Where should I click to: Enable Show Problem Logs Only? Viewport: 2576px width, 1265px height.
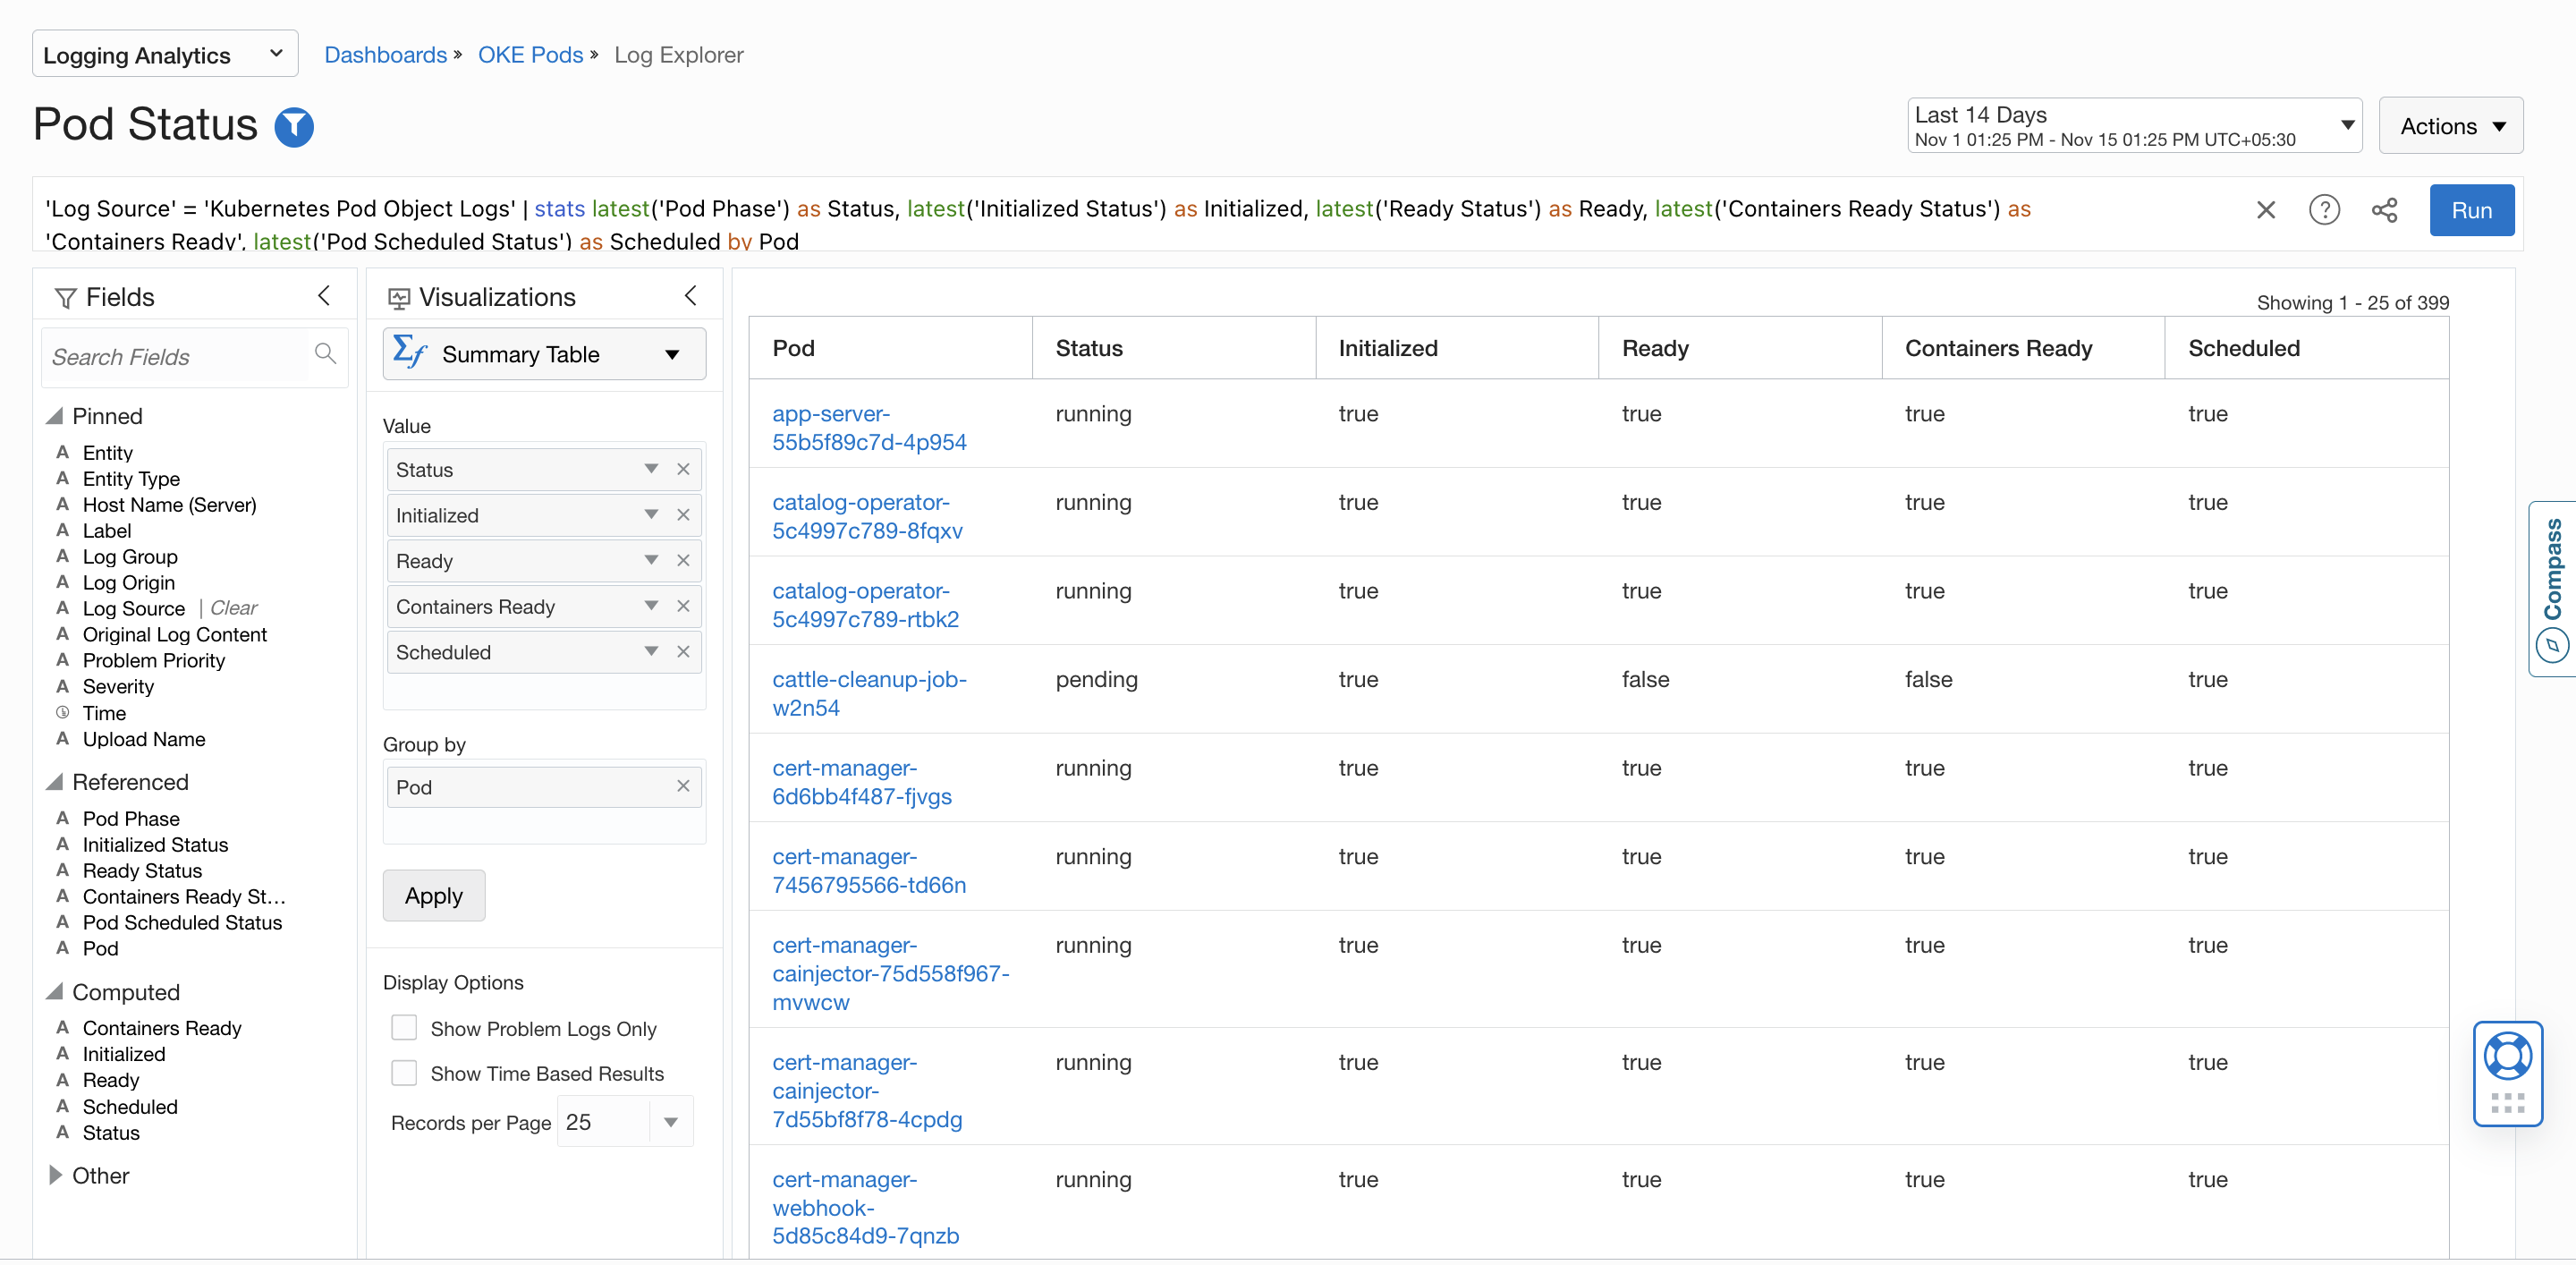coord(403,1027)
